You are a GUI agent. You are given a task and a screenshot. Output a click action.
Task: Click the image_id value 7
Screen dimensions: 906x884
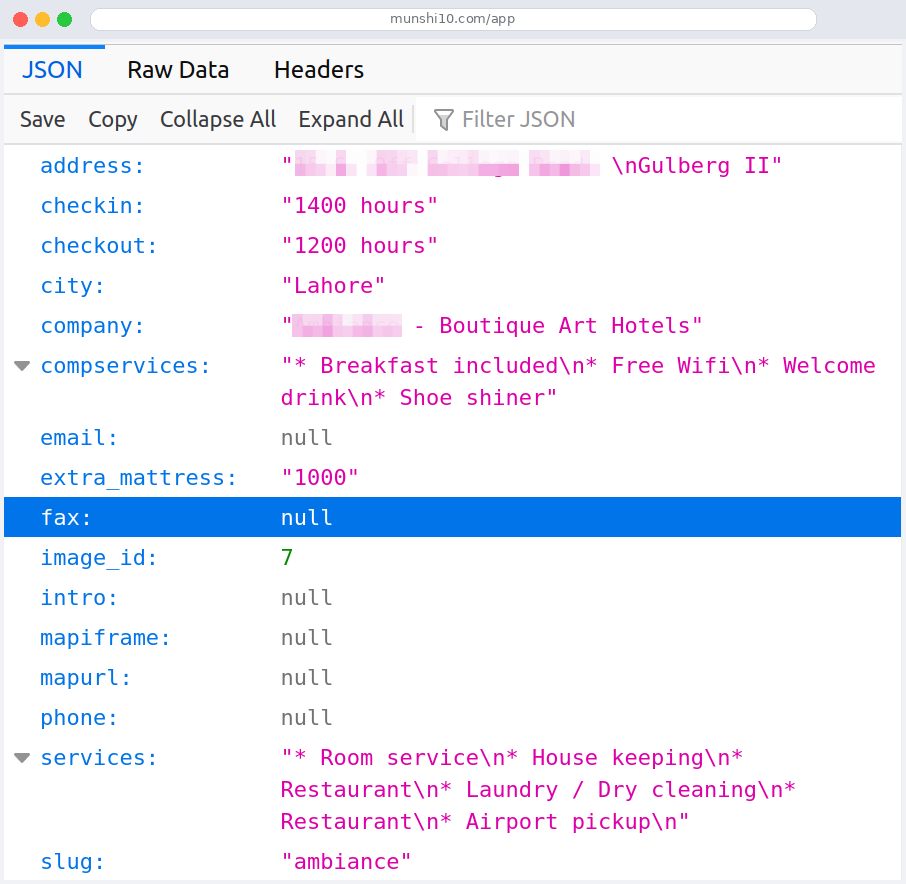pyautogui.click(x=287, y=558)
